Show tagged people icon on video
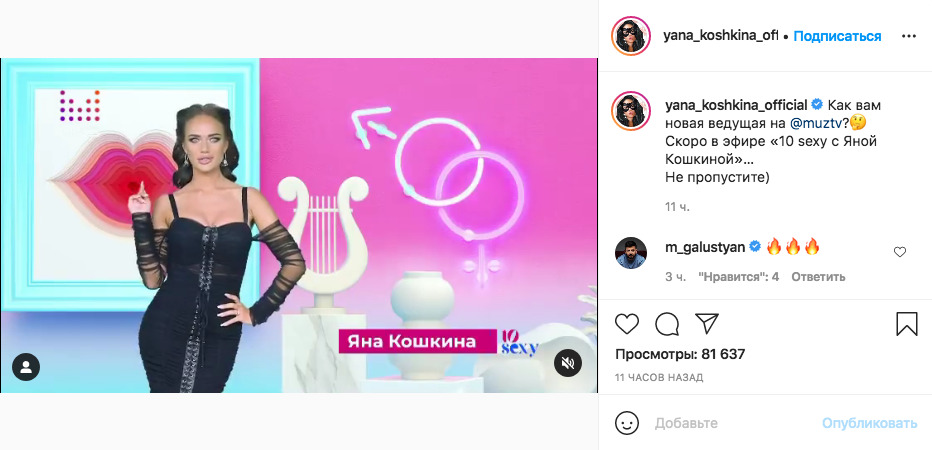Screen dimensions: 932x450 26,367
